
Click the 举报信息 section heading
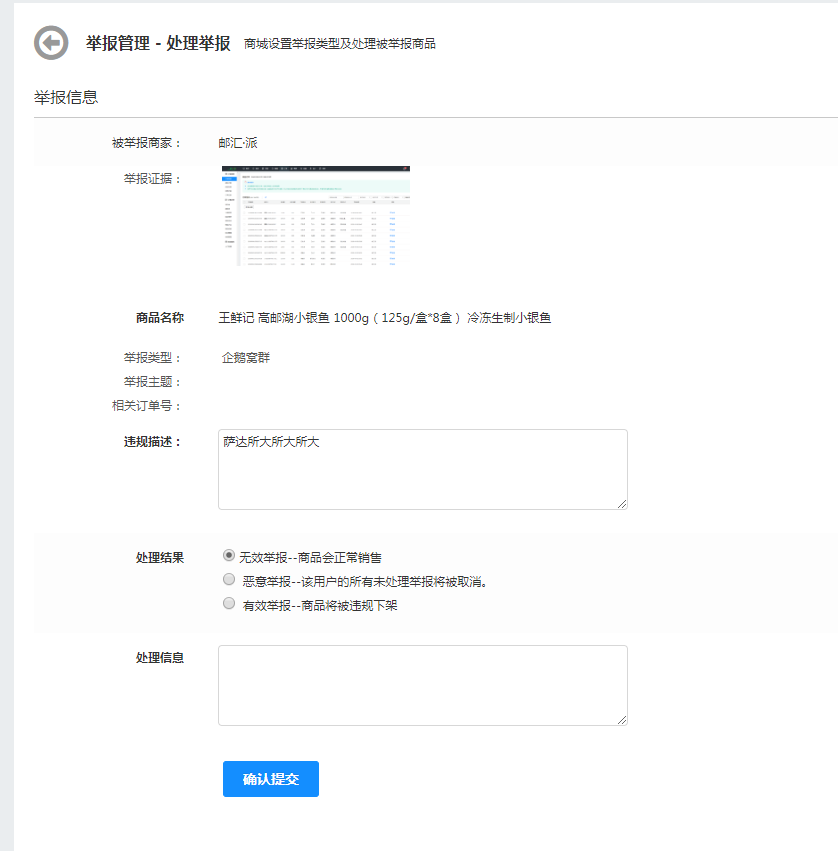tap(66, 98)
